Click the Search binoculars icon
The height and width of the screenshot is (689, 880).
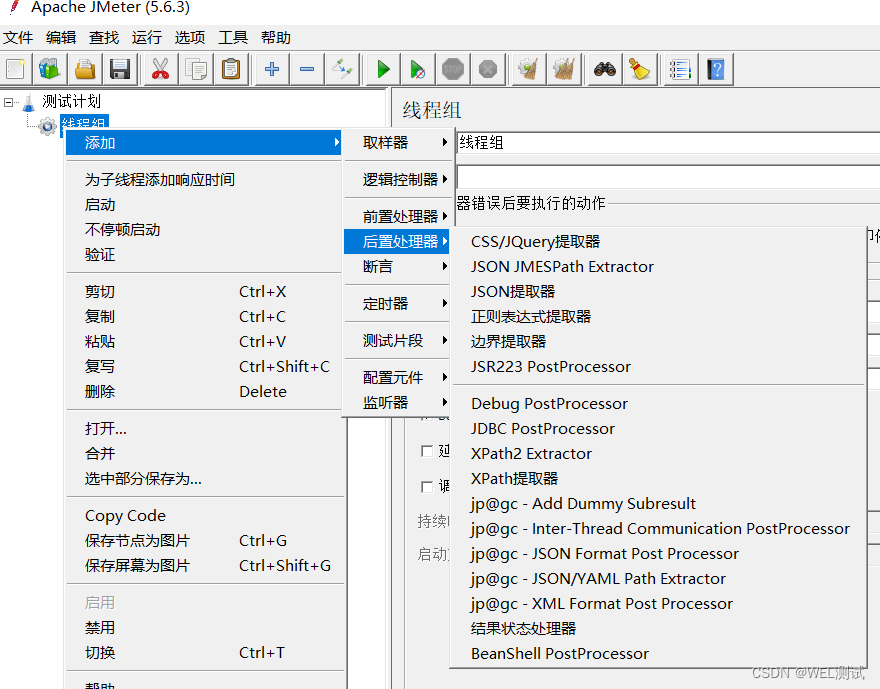tap(604, 69)
